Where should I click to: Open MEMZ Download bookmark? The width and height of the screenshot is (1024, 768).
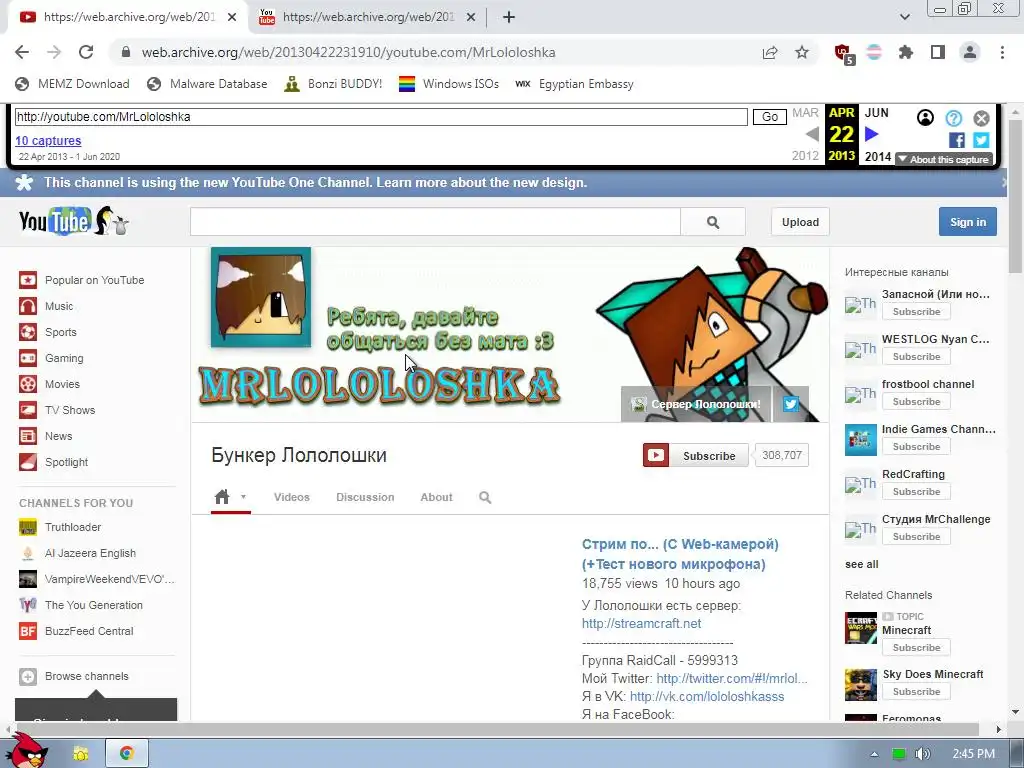coord(72,84)
